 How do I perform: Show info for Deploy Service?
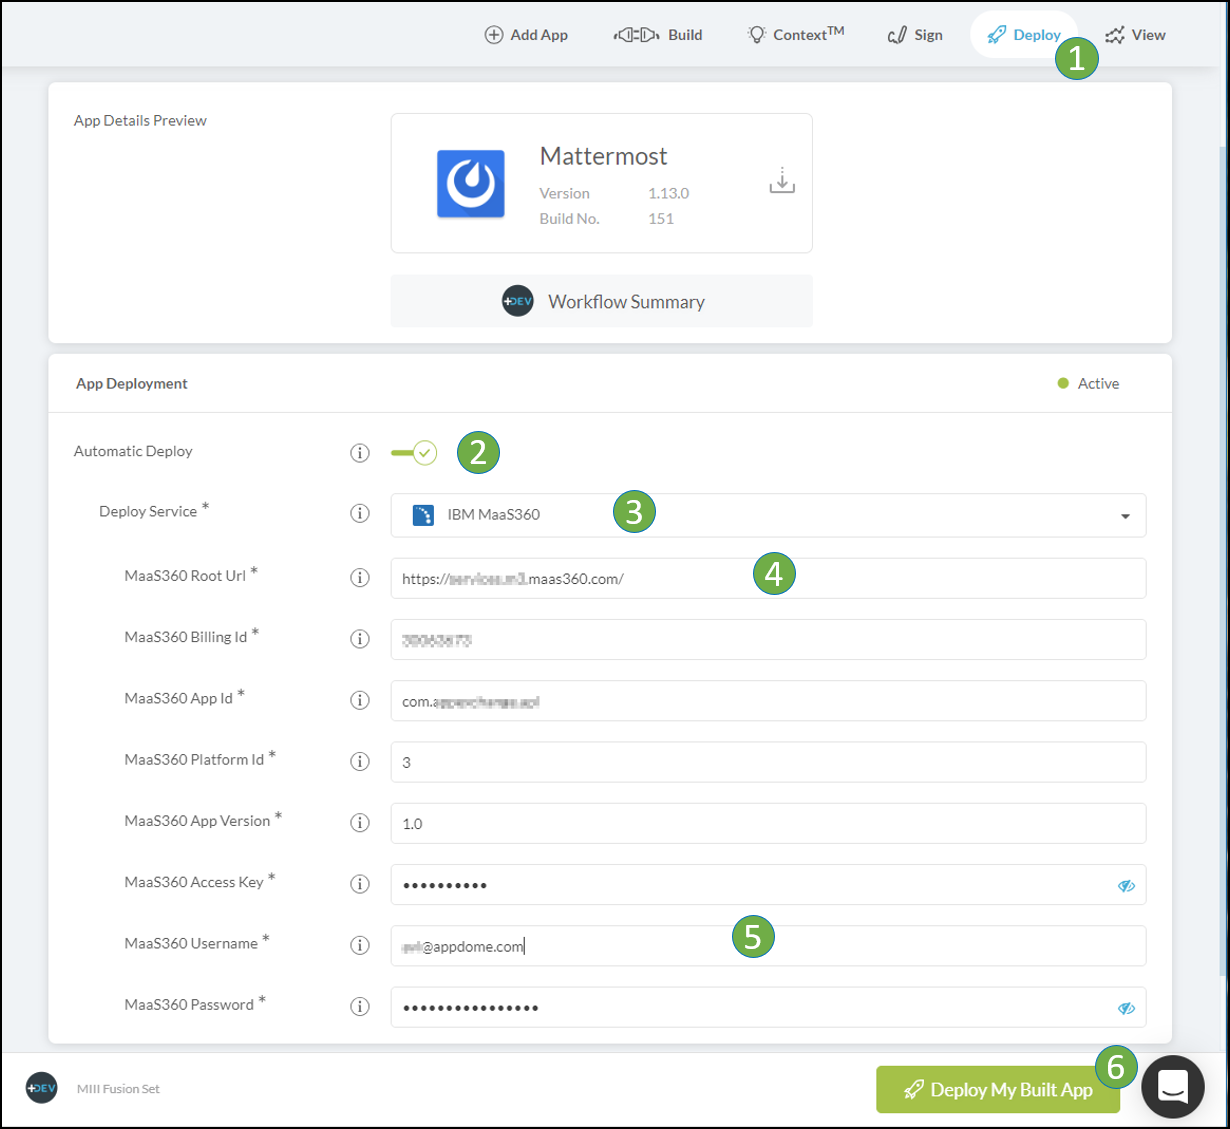[360, 513]
